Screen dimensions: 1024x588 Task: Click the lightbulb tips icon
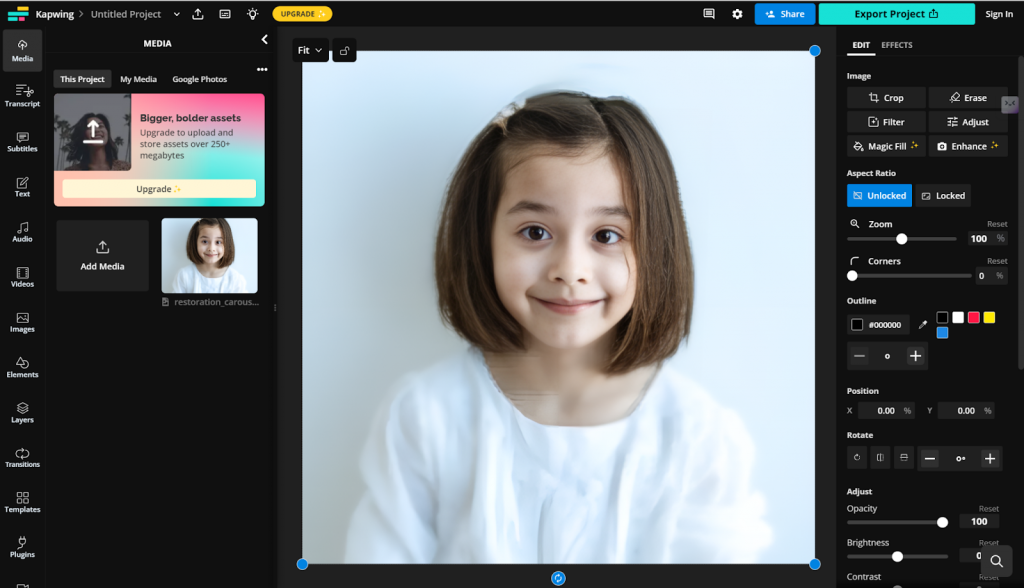253,14
